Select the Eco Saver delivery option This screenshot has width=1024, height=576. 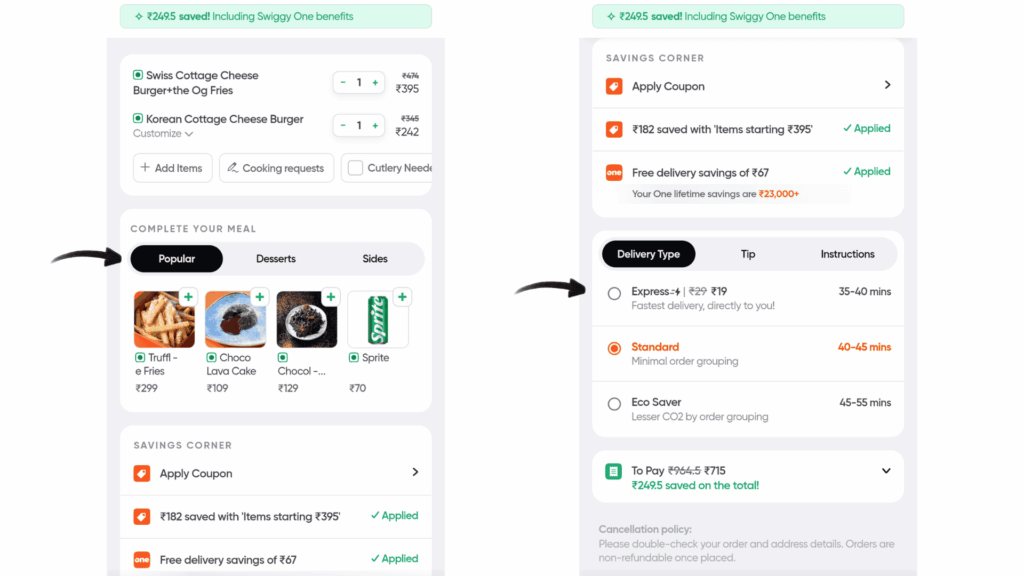click(616, 404)
